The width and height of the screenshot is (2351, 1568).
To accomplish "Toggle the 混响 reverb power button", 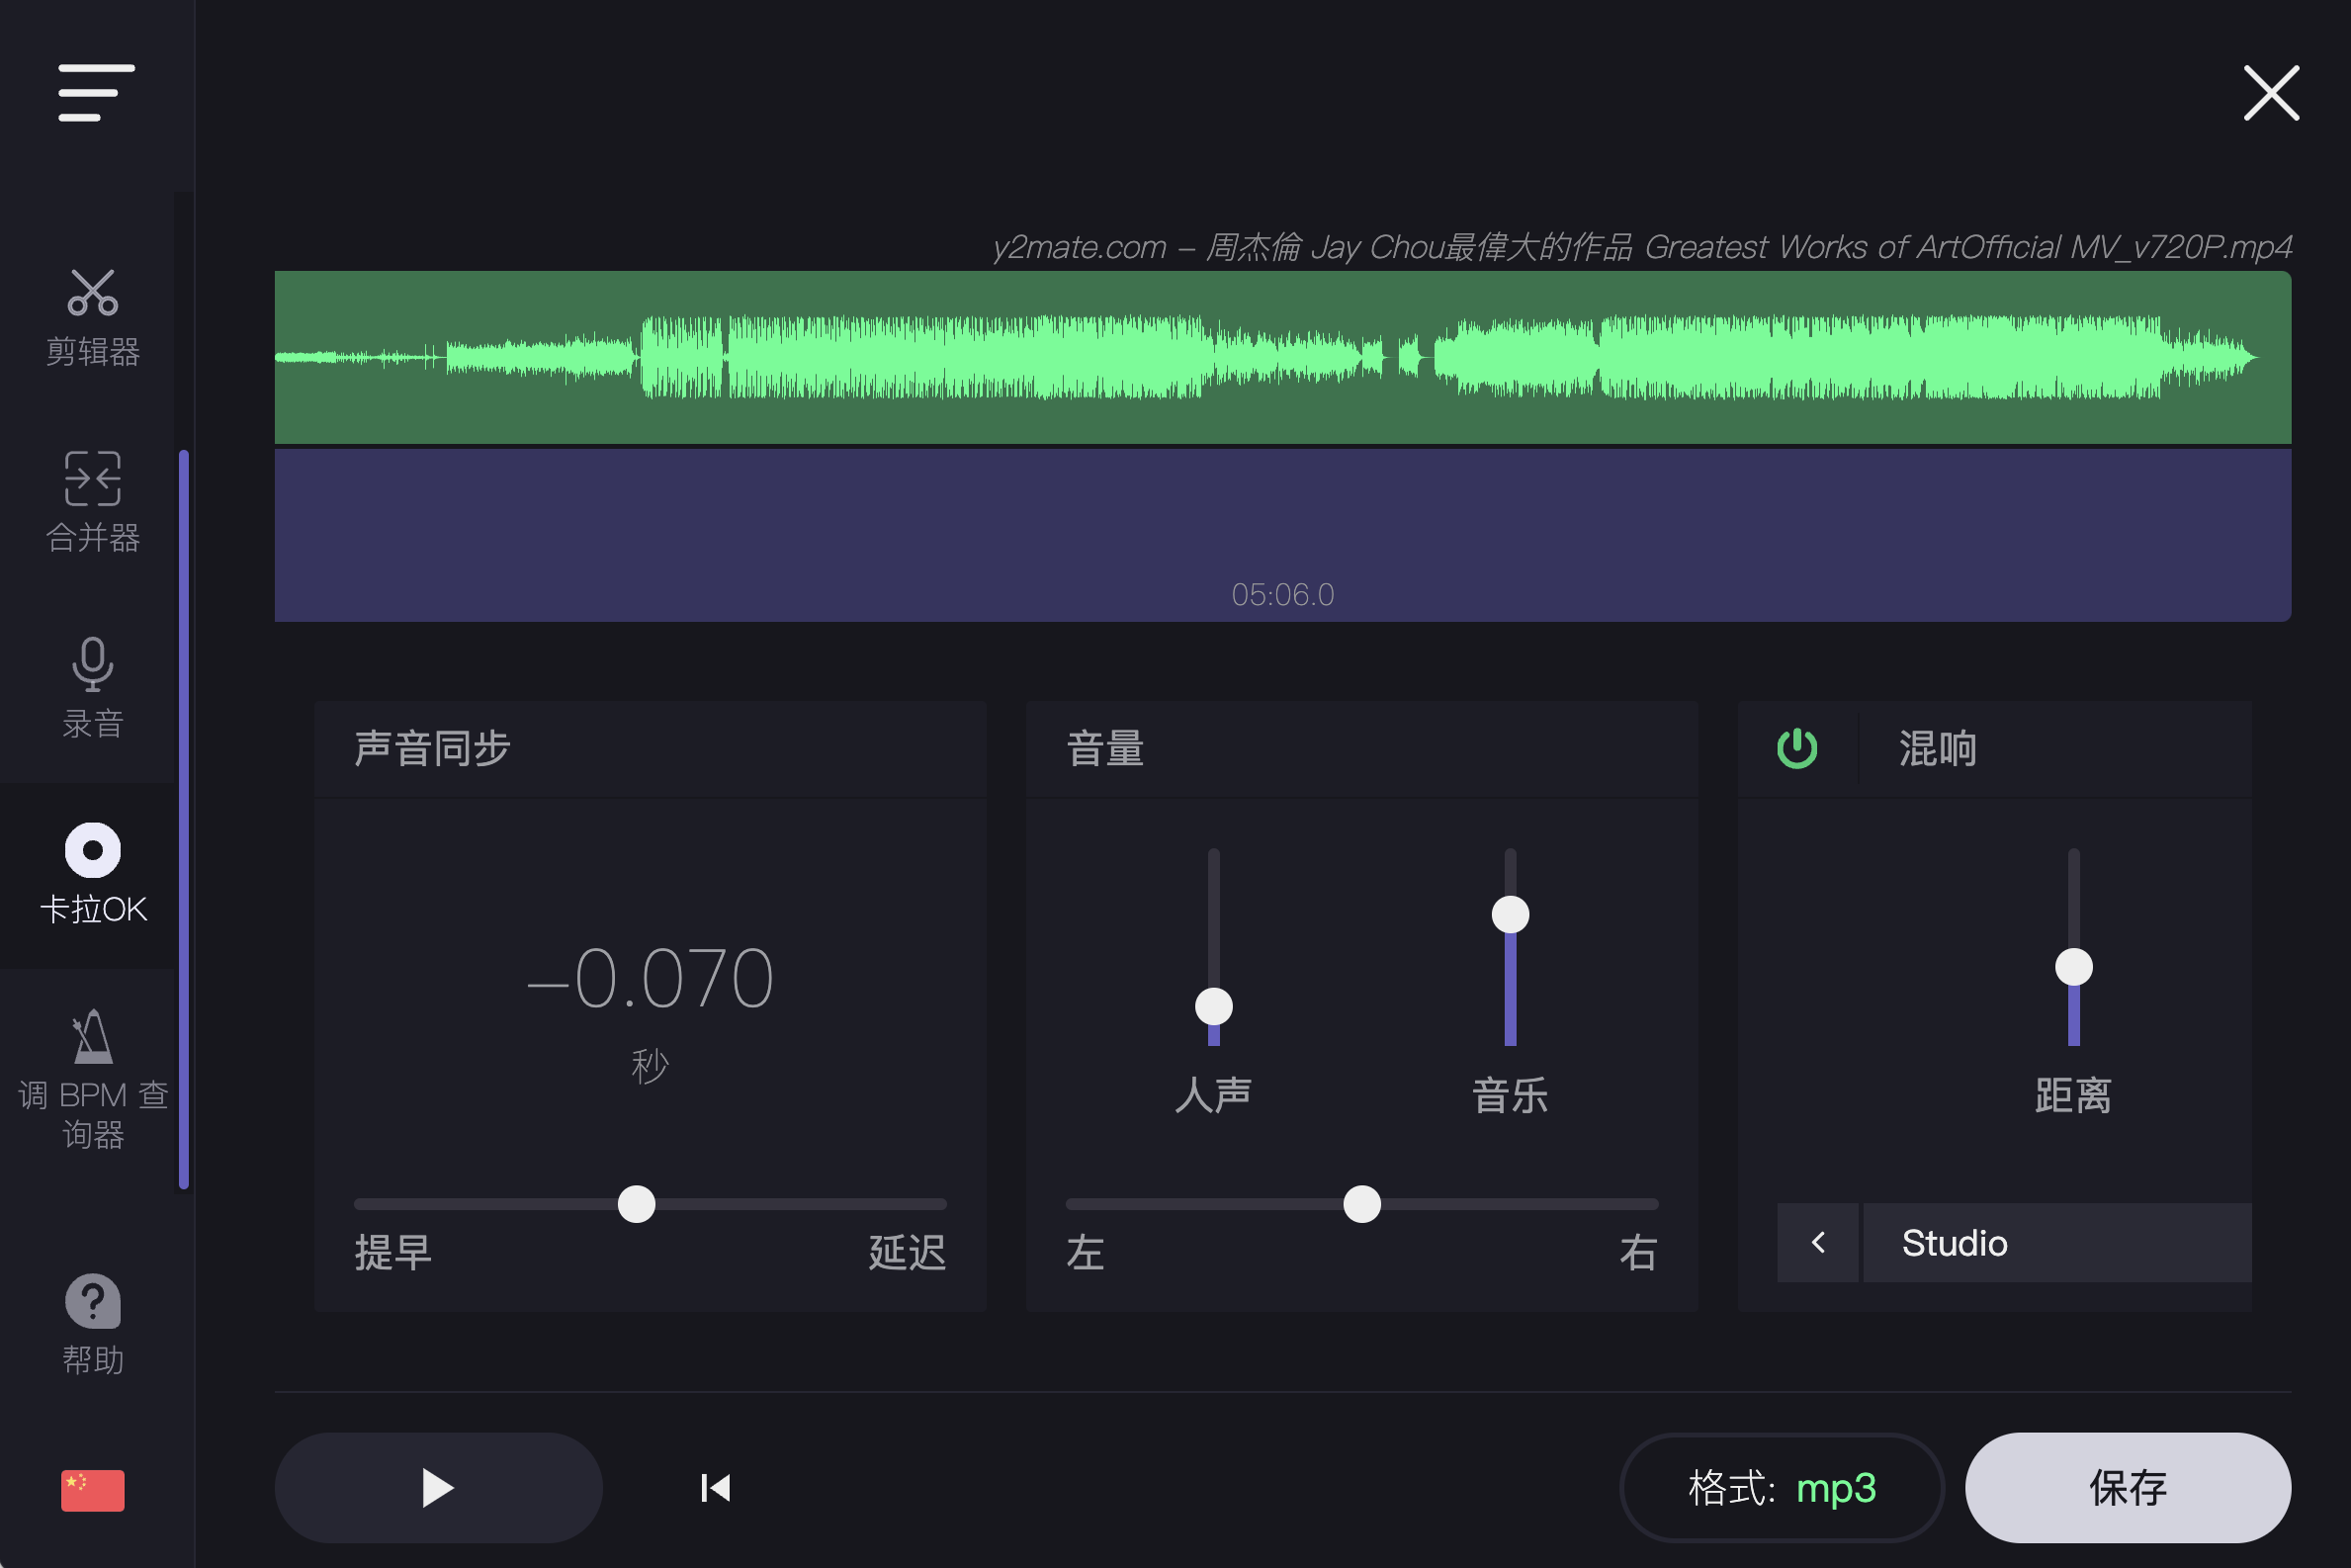I will [x=1797, y=748].
